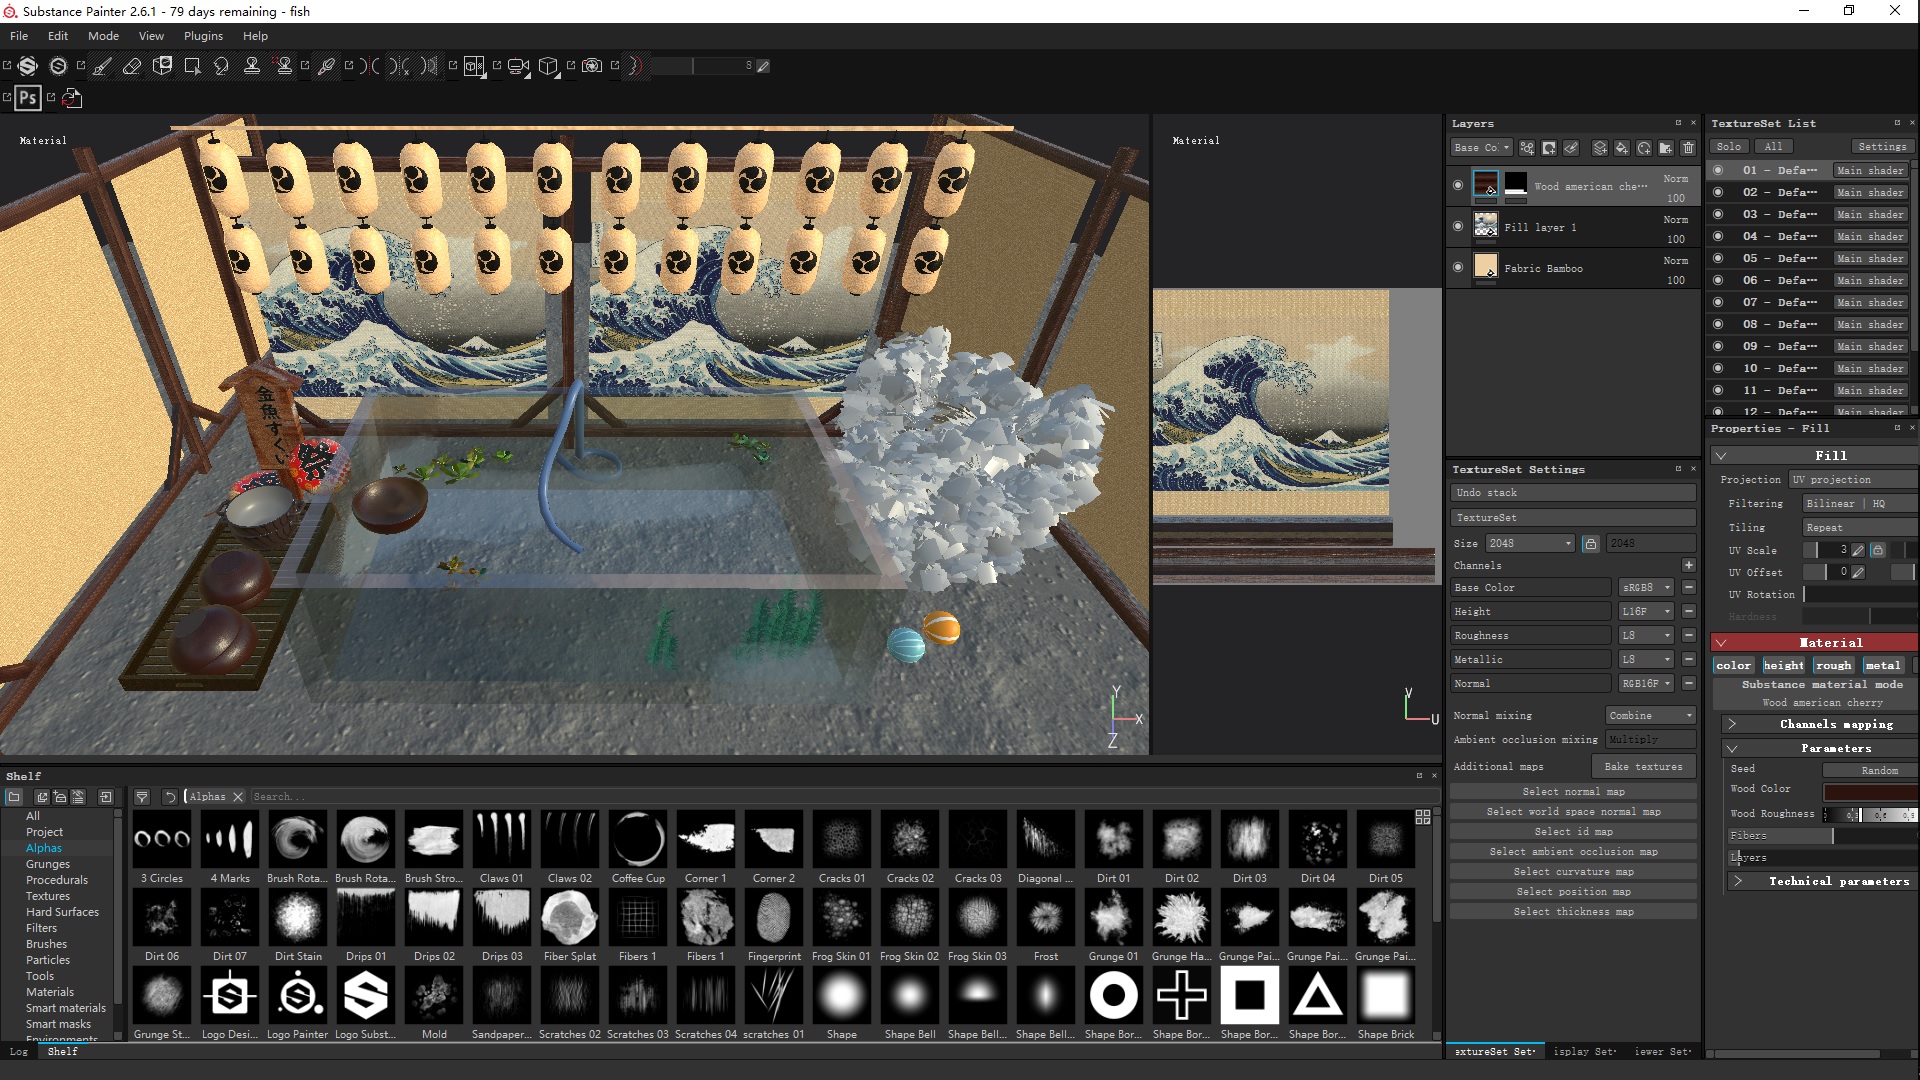Toggle shelf grid view size icon
The image size is (1920, 1080).
pos(1423,817)
